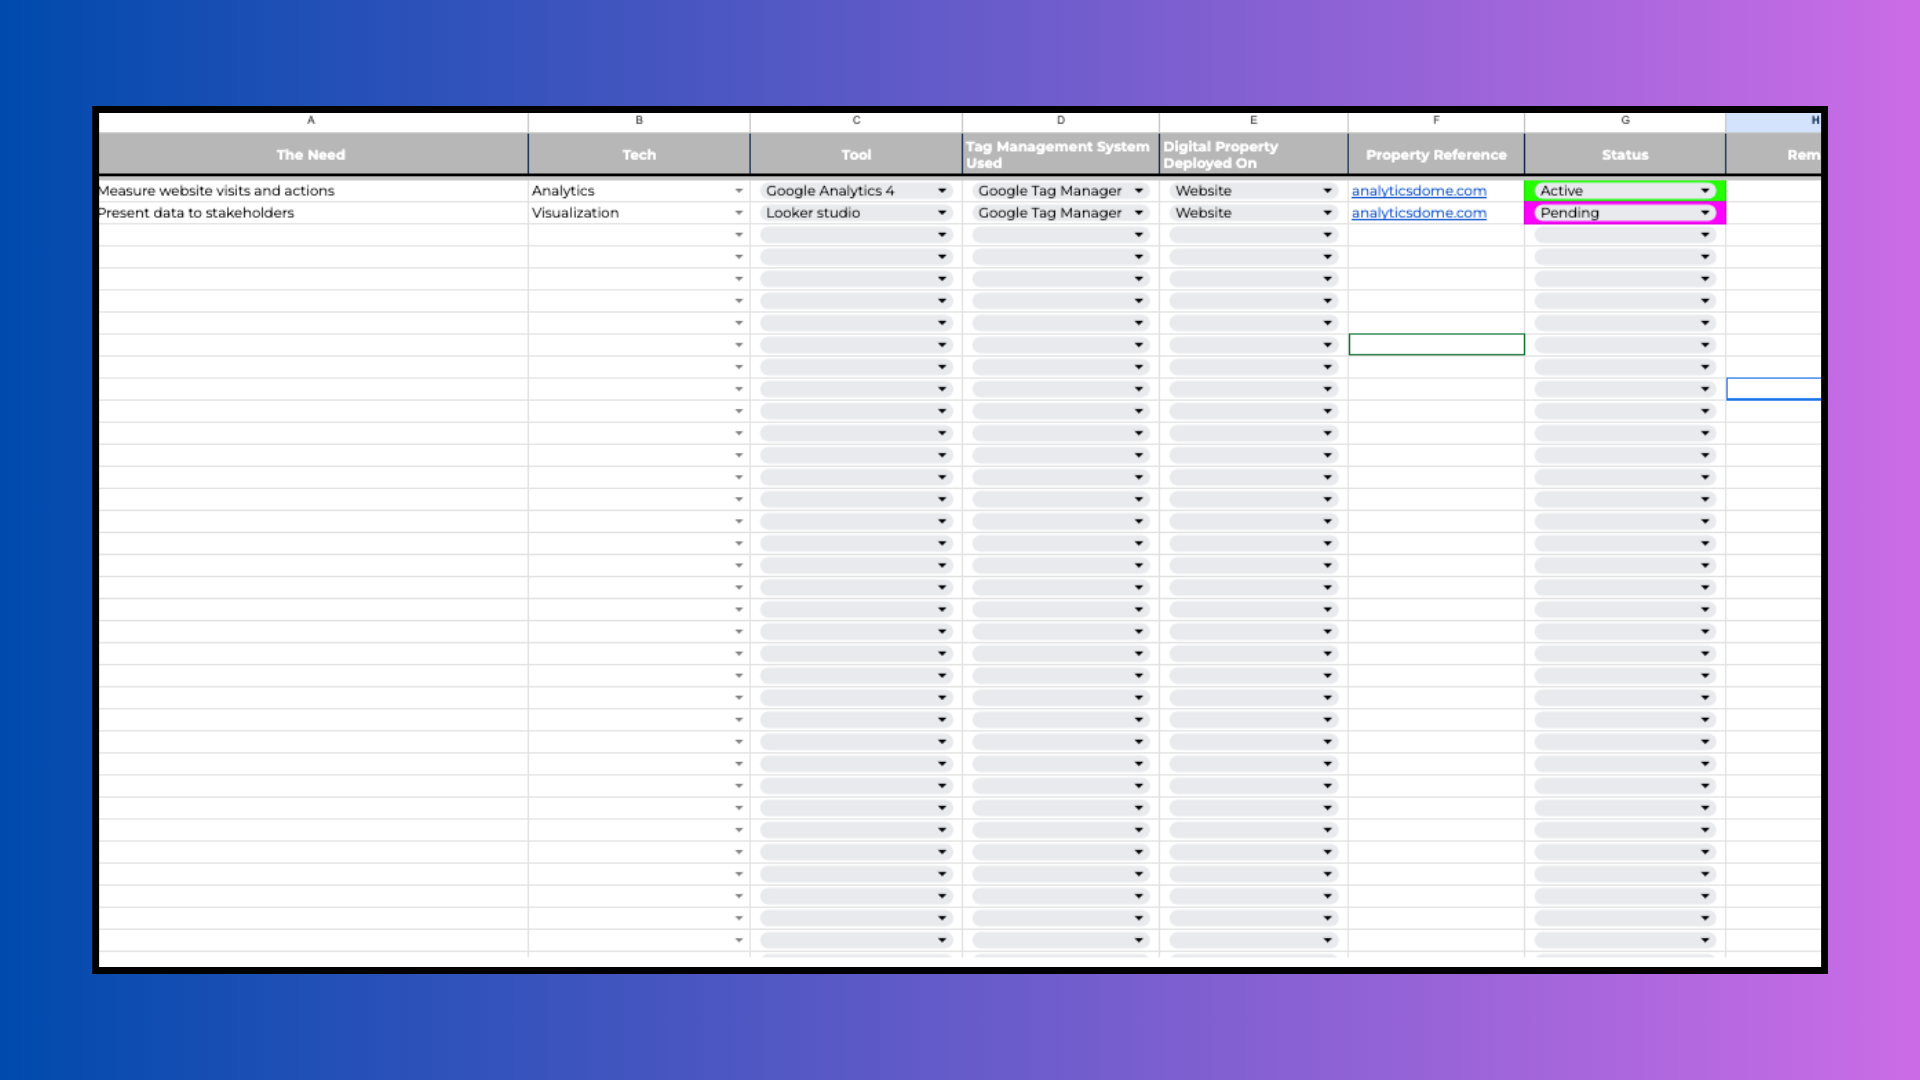Click the The Need column header label
This screenshot has height=1080, width=1920.
[309, 153]
